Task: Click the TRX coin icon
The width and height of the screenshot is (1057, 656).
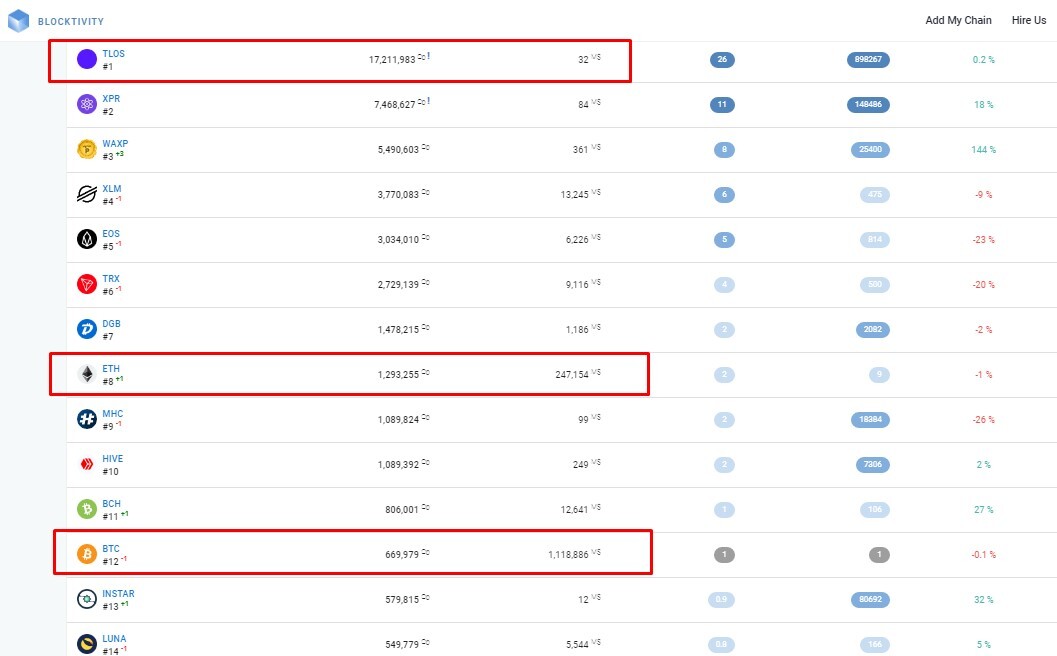Action: 87,285
